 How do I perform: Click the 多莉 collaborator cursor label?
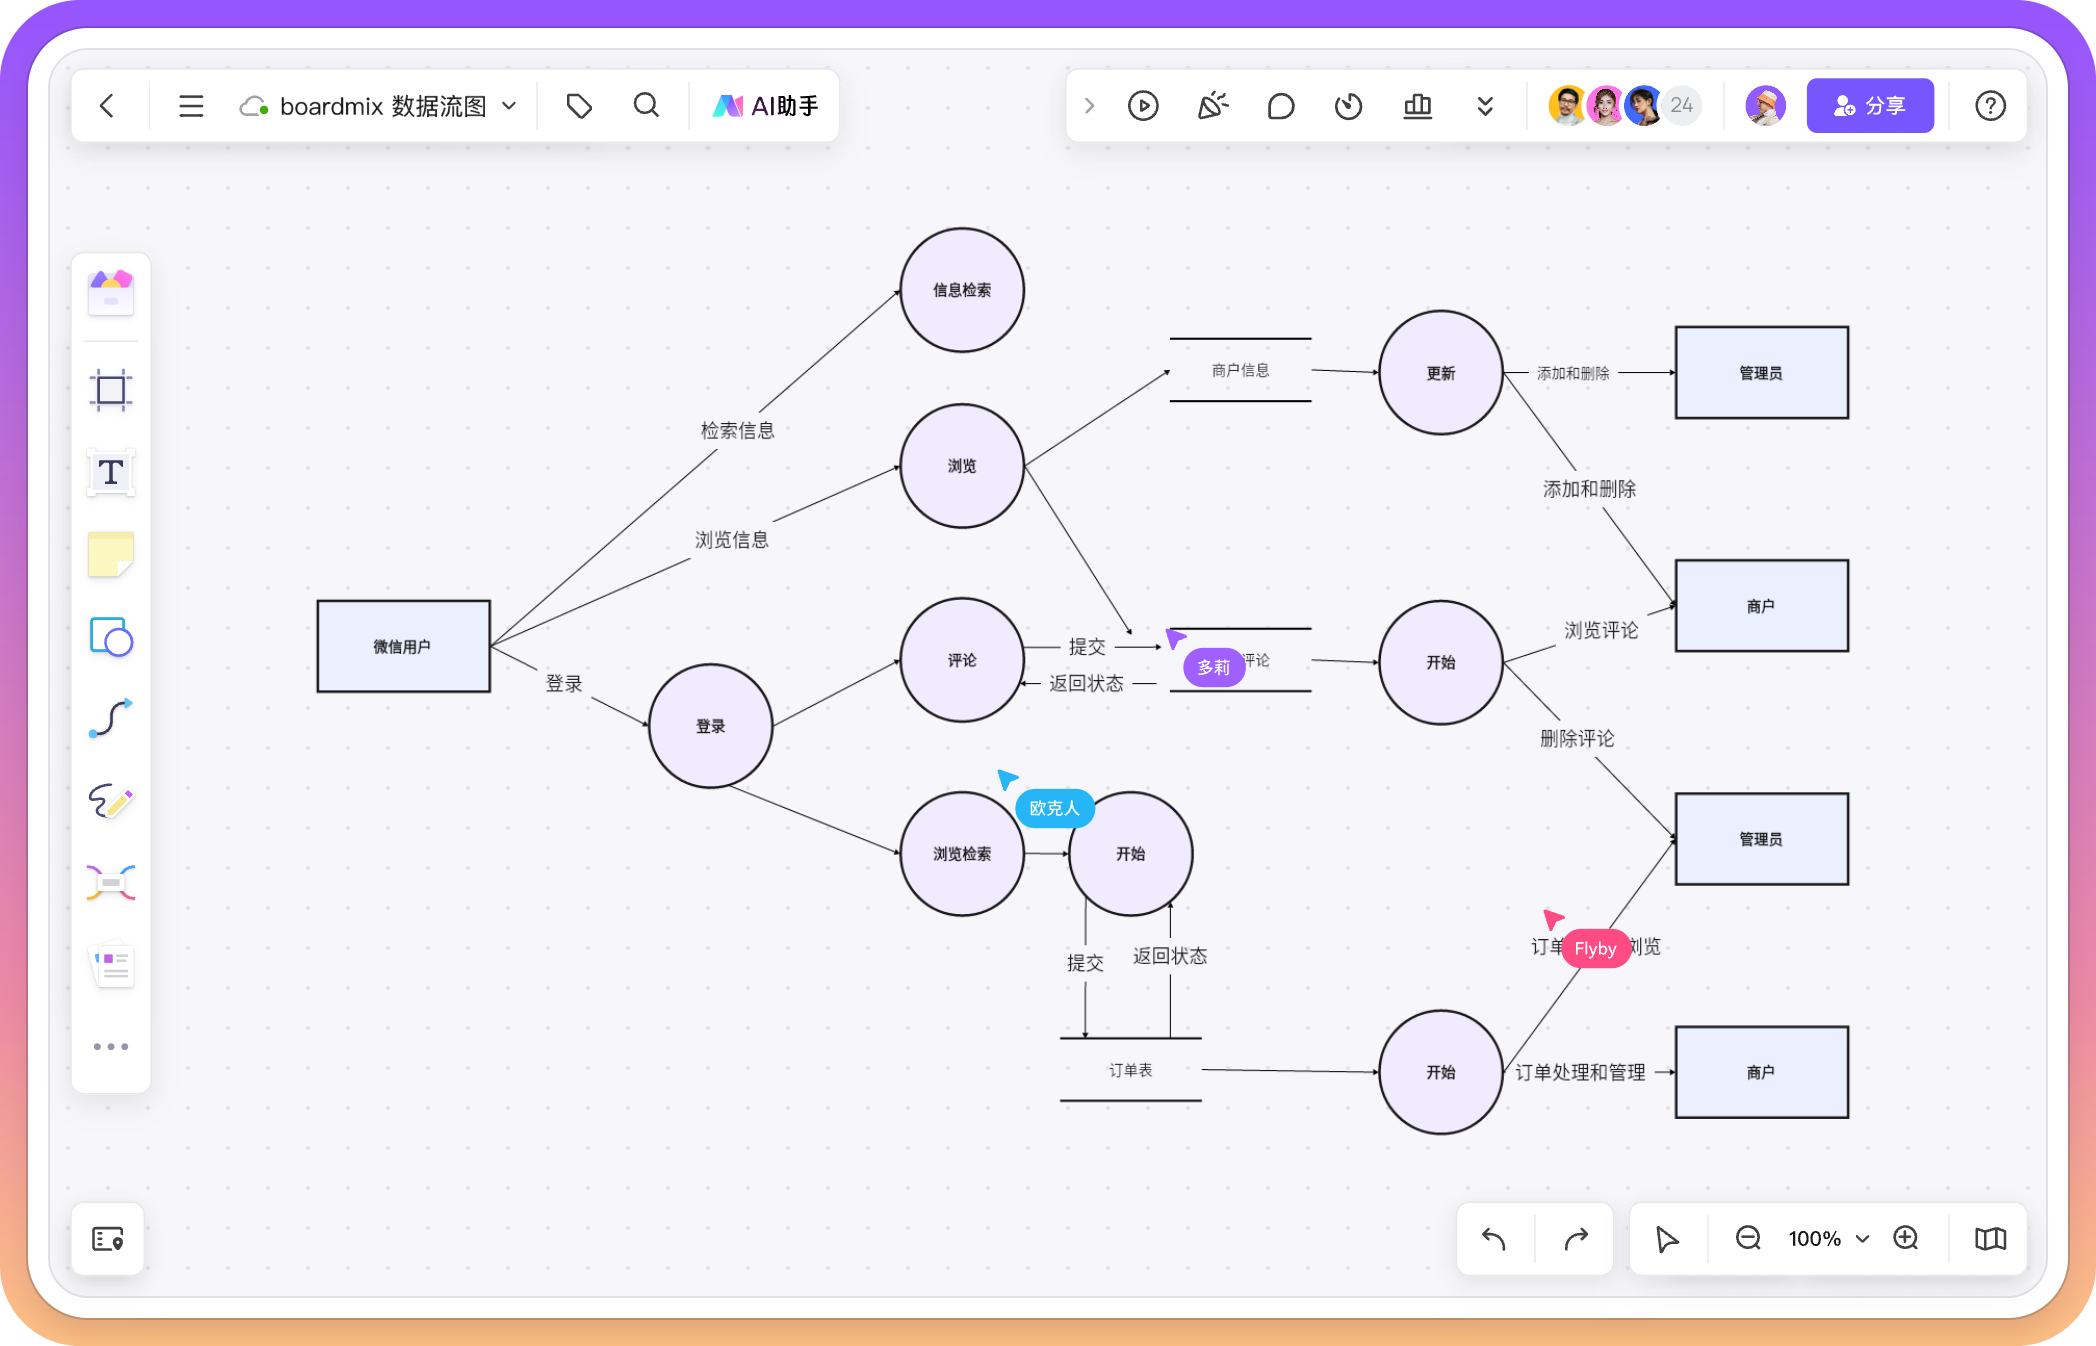(1214, 667)
